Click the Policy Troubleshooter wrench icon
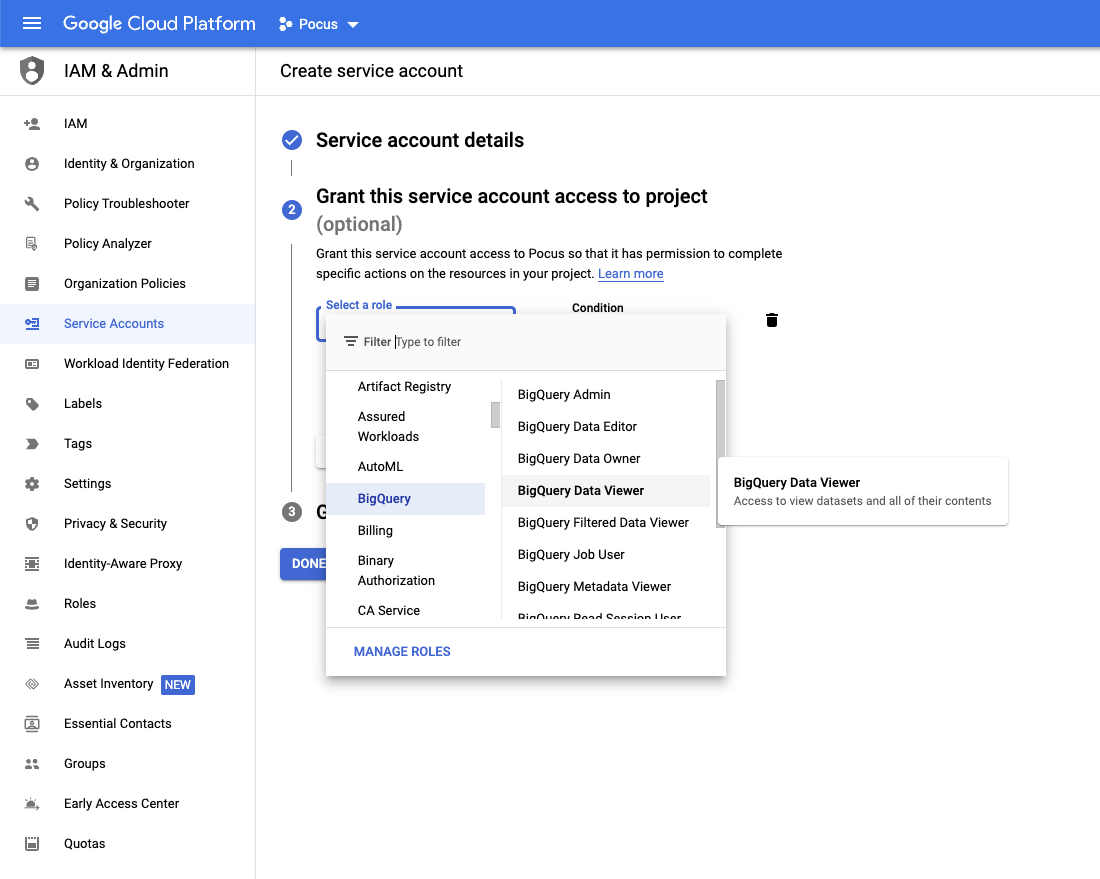1100x879 pixels. (32, 204)
